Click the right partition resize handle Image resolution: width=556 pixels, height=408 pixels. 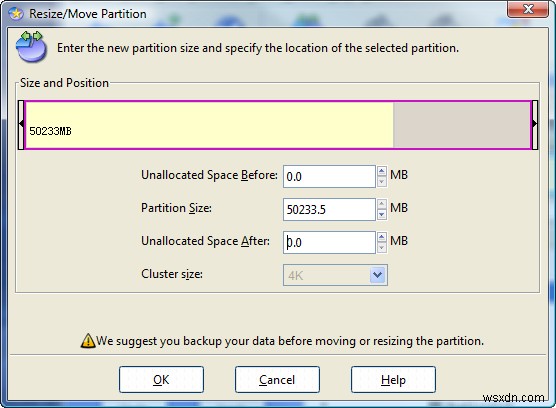pyautogui.click(x=535, y=125)
